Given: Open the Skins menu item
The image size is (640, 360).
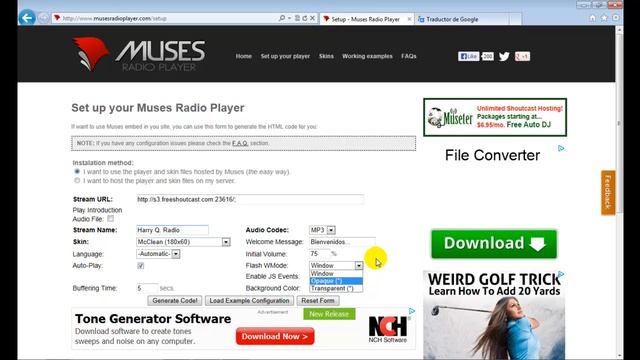Looking at the screenshot, I should [326, 56].
